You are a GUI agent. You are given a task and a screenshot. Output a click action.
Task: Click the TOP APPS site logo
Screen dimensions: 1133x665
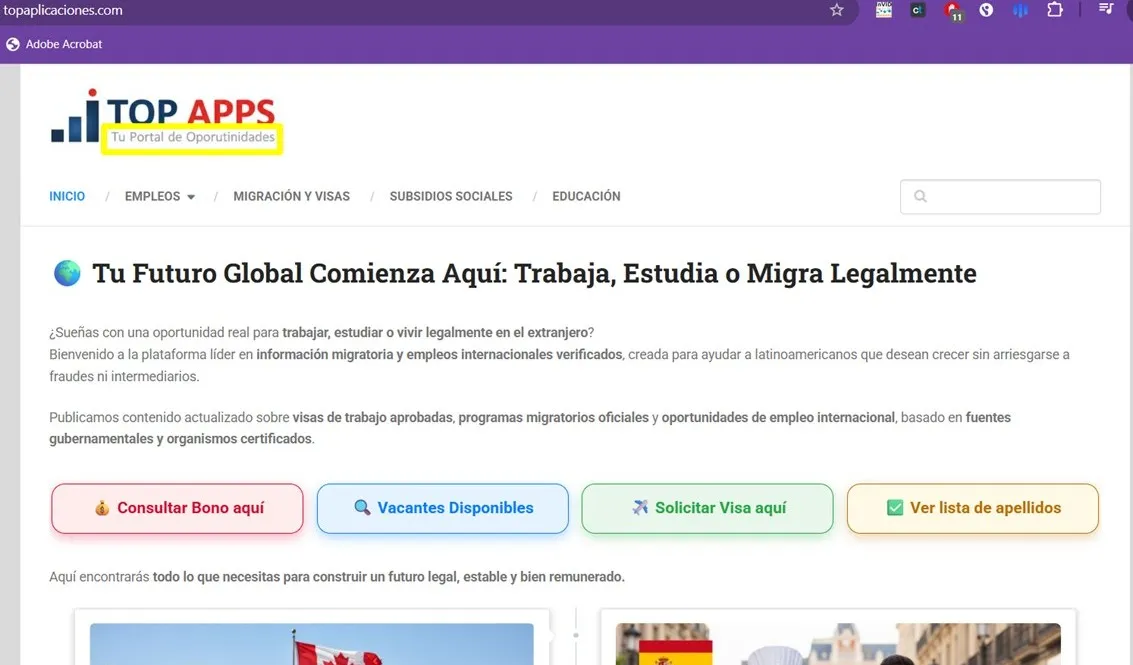(x=165, y=118)
